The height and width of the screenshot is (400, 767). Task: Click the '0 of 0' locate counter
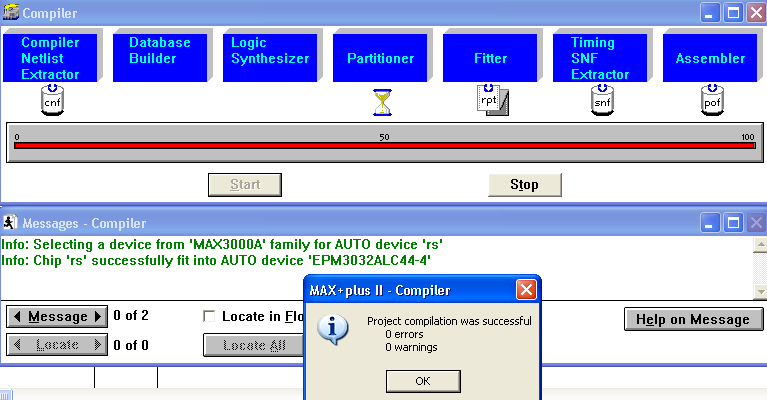(x=131, y=345)
